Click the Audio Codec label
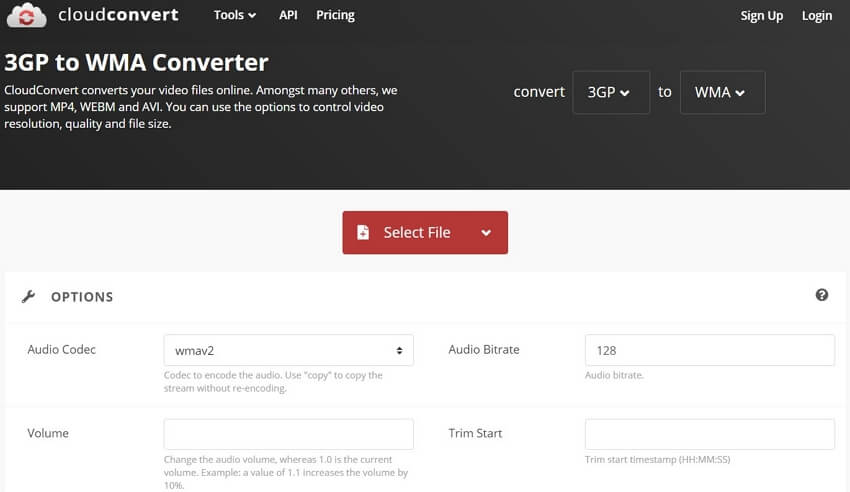 (61, 349)
